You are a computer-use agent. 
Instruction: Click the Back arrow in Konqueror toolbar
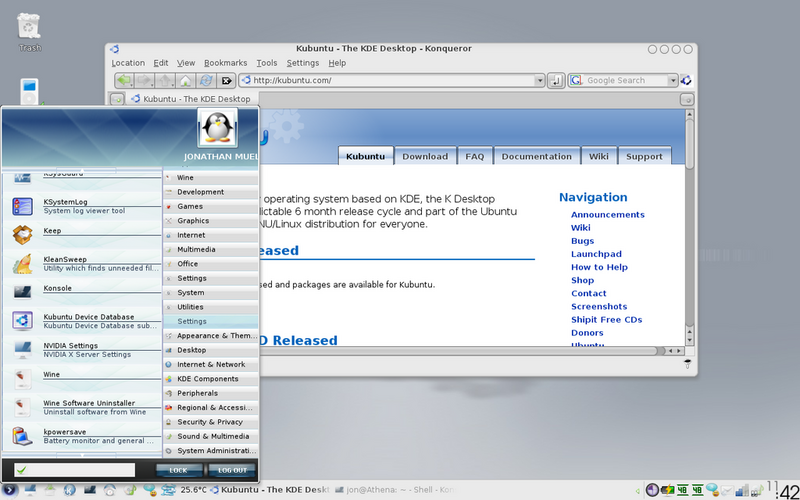pos(124,80)
